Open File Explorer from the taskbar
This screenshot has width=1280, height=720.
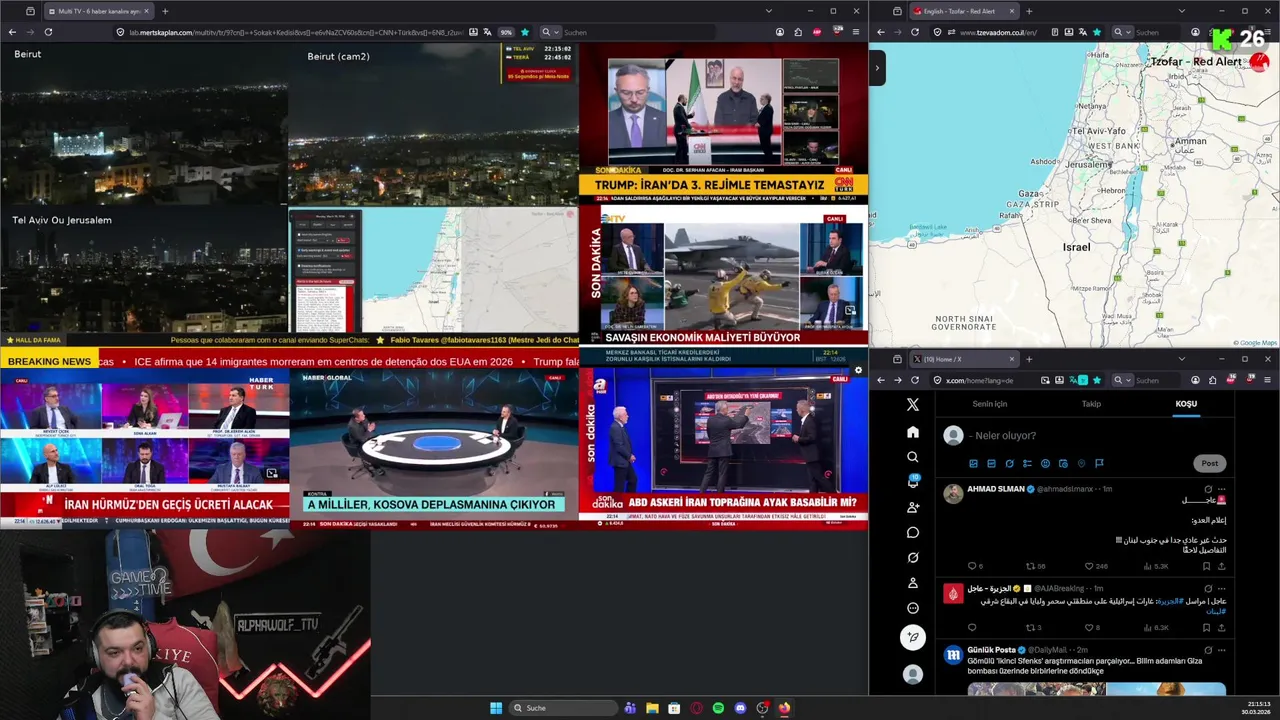tap(652, 708)
